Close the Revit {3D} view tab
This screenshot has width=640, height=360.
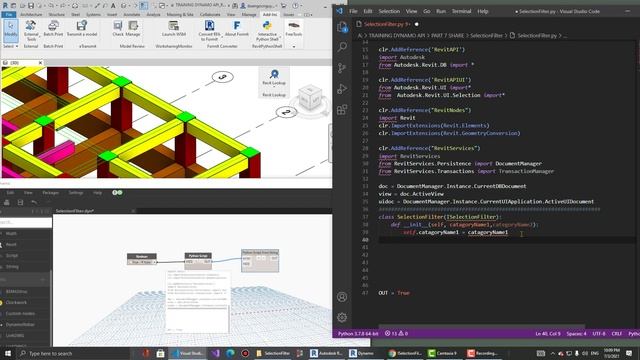[40, 63]
